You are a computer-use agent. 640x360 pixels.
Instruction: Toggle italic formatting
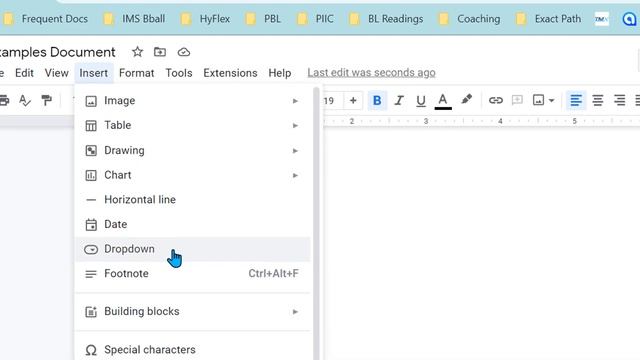[x=399, y=100]
